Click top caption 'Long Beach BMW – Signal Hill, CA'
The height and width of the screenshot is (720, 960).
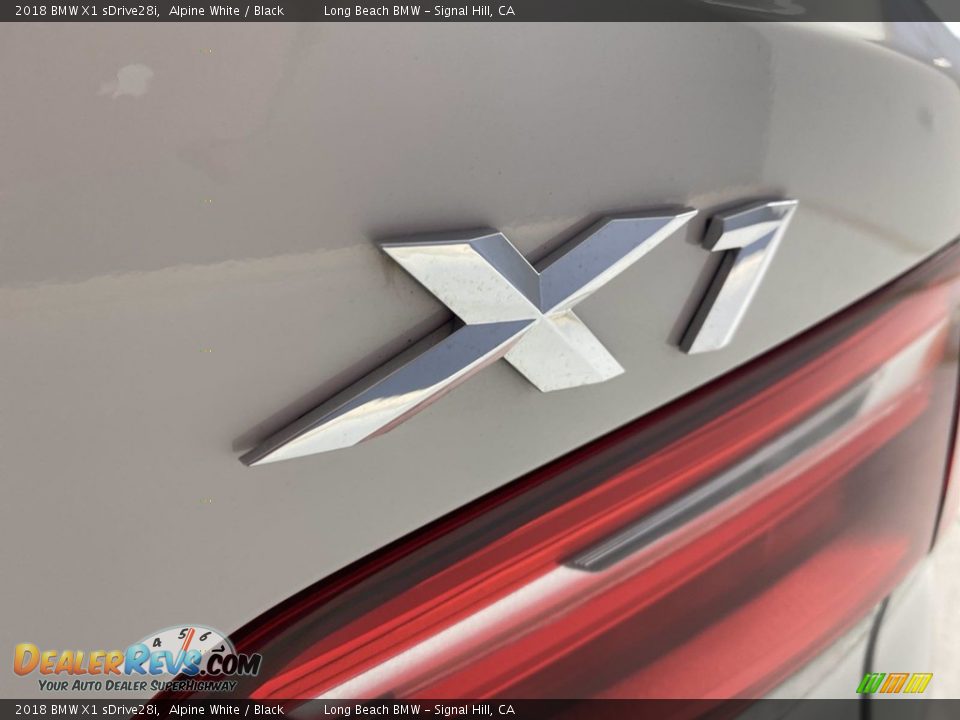(419, 10)
